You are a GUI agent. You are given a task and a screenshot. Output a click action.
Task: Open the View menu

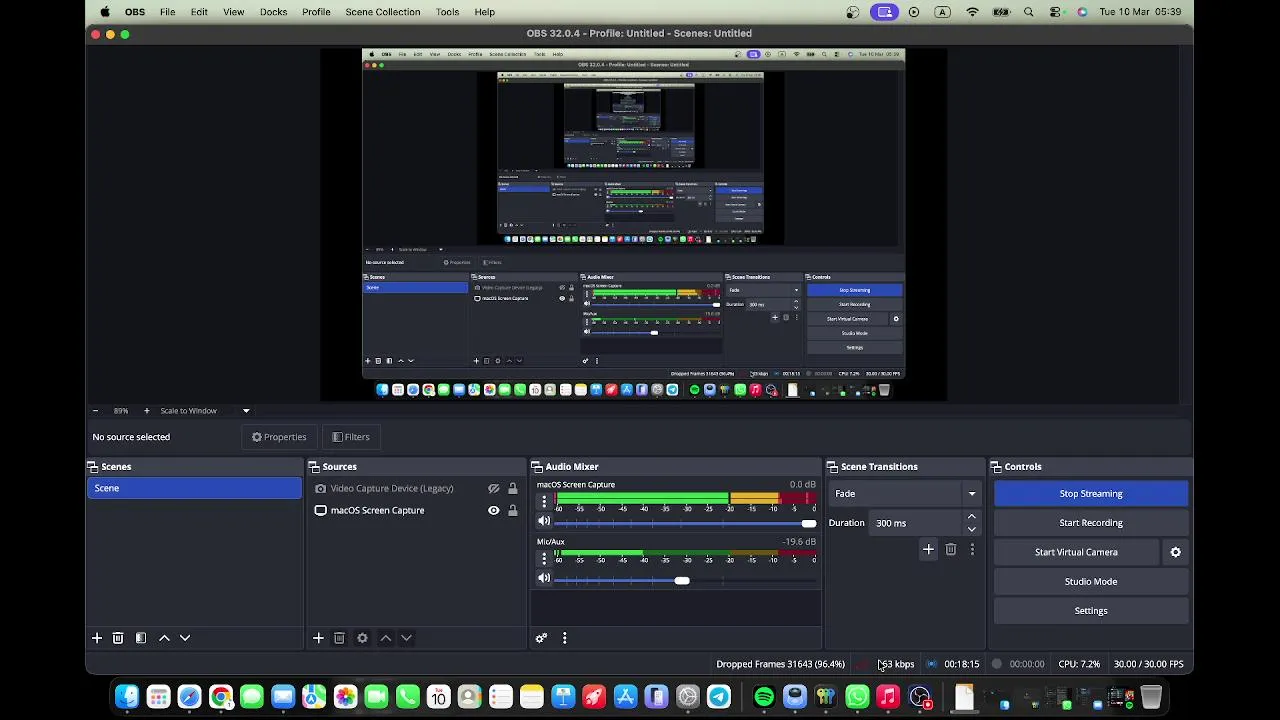point(233,12)
